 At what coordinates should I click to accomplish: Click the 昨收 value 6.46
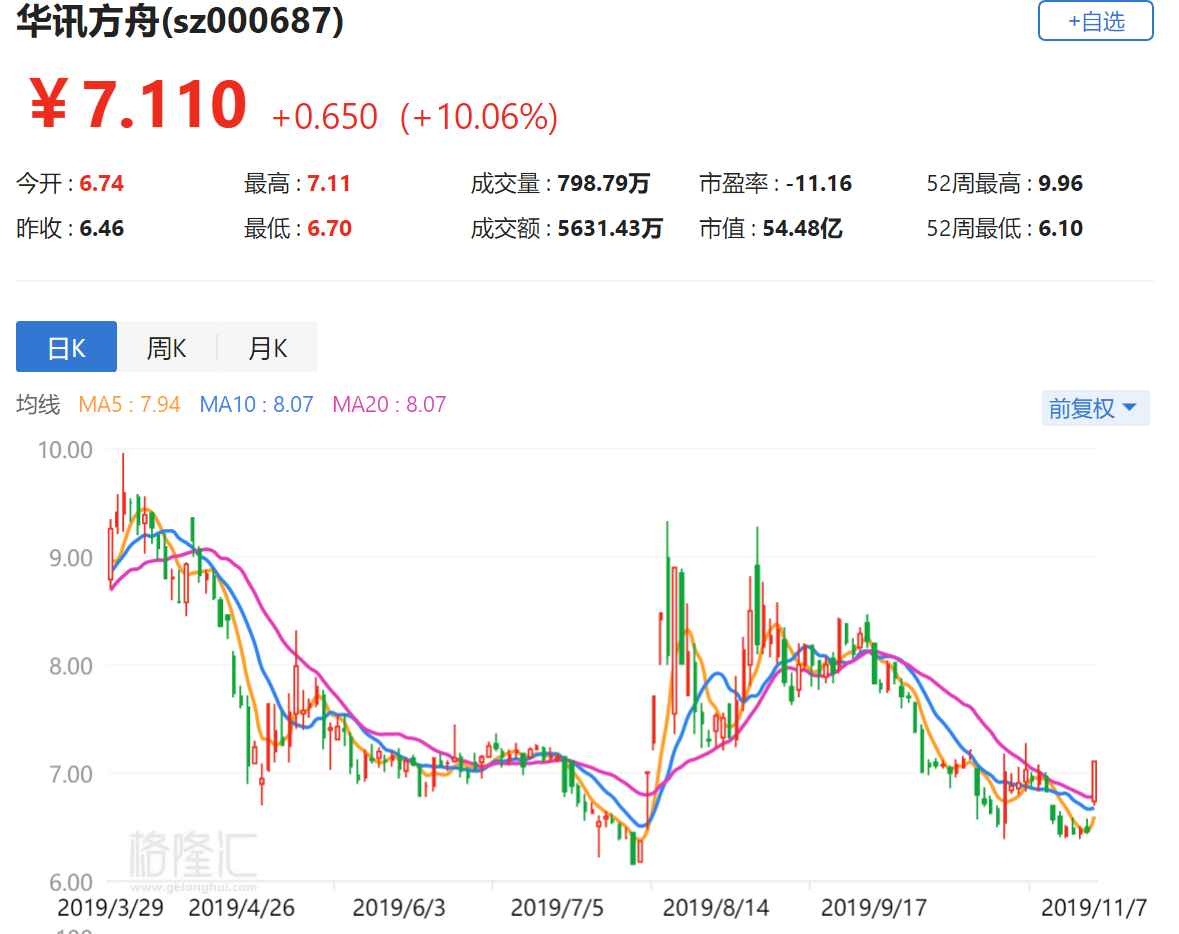pos(102,229)
